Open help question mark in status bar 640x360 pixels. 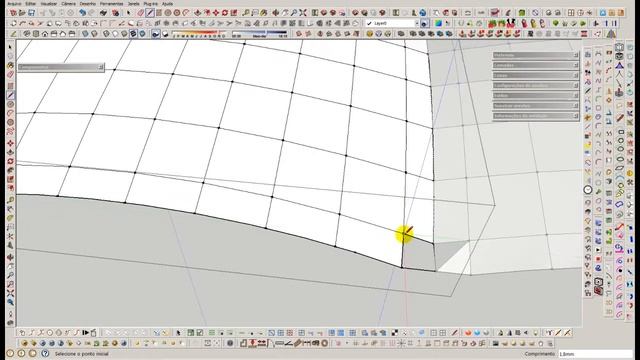tap(45, 353)
